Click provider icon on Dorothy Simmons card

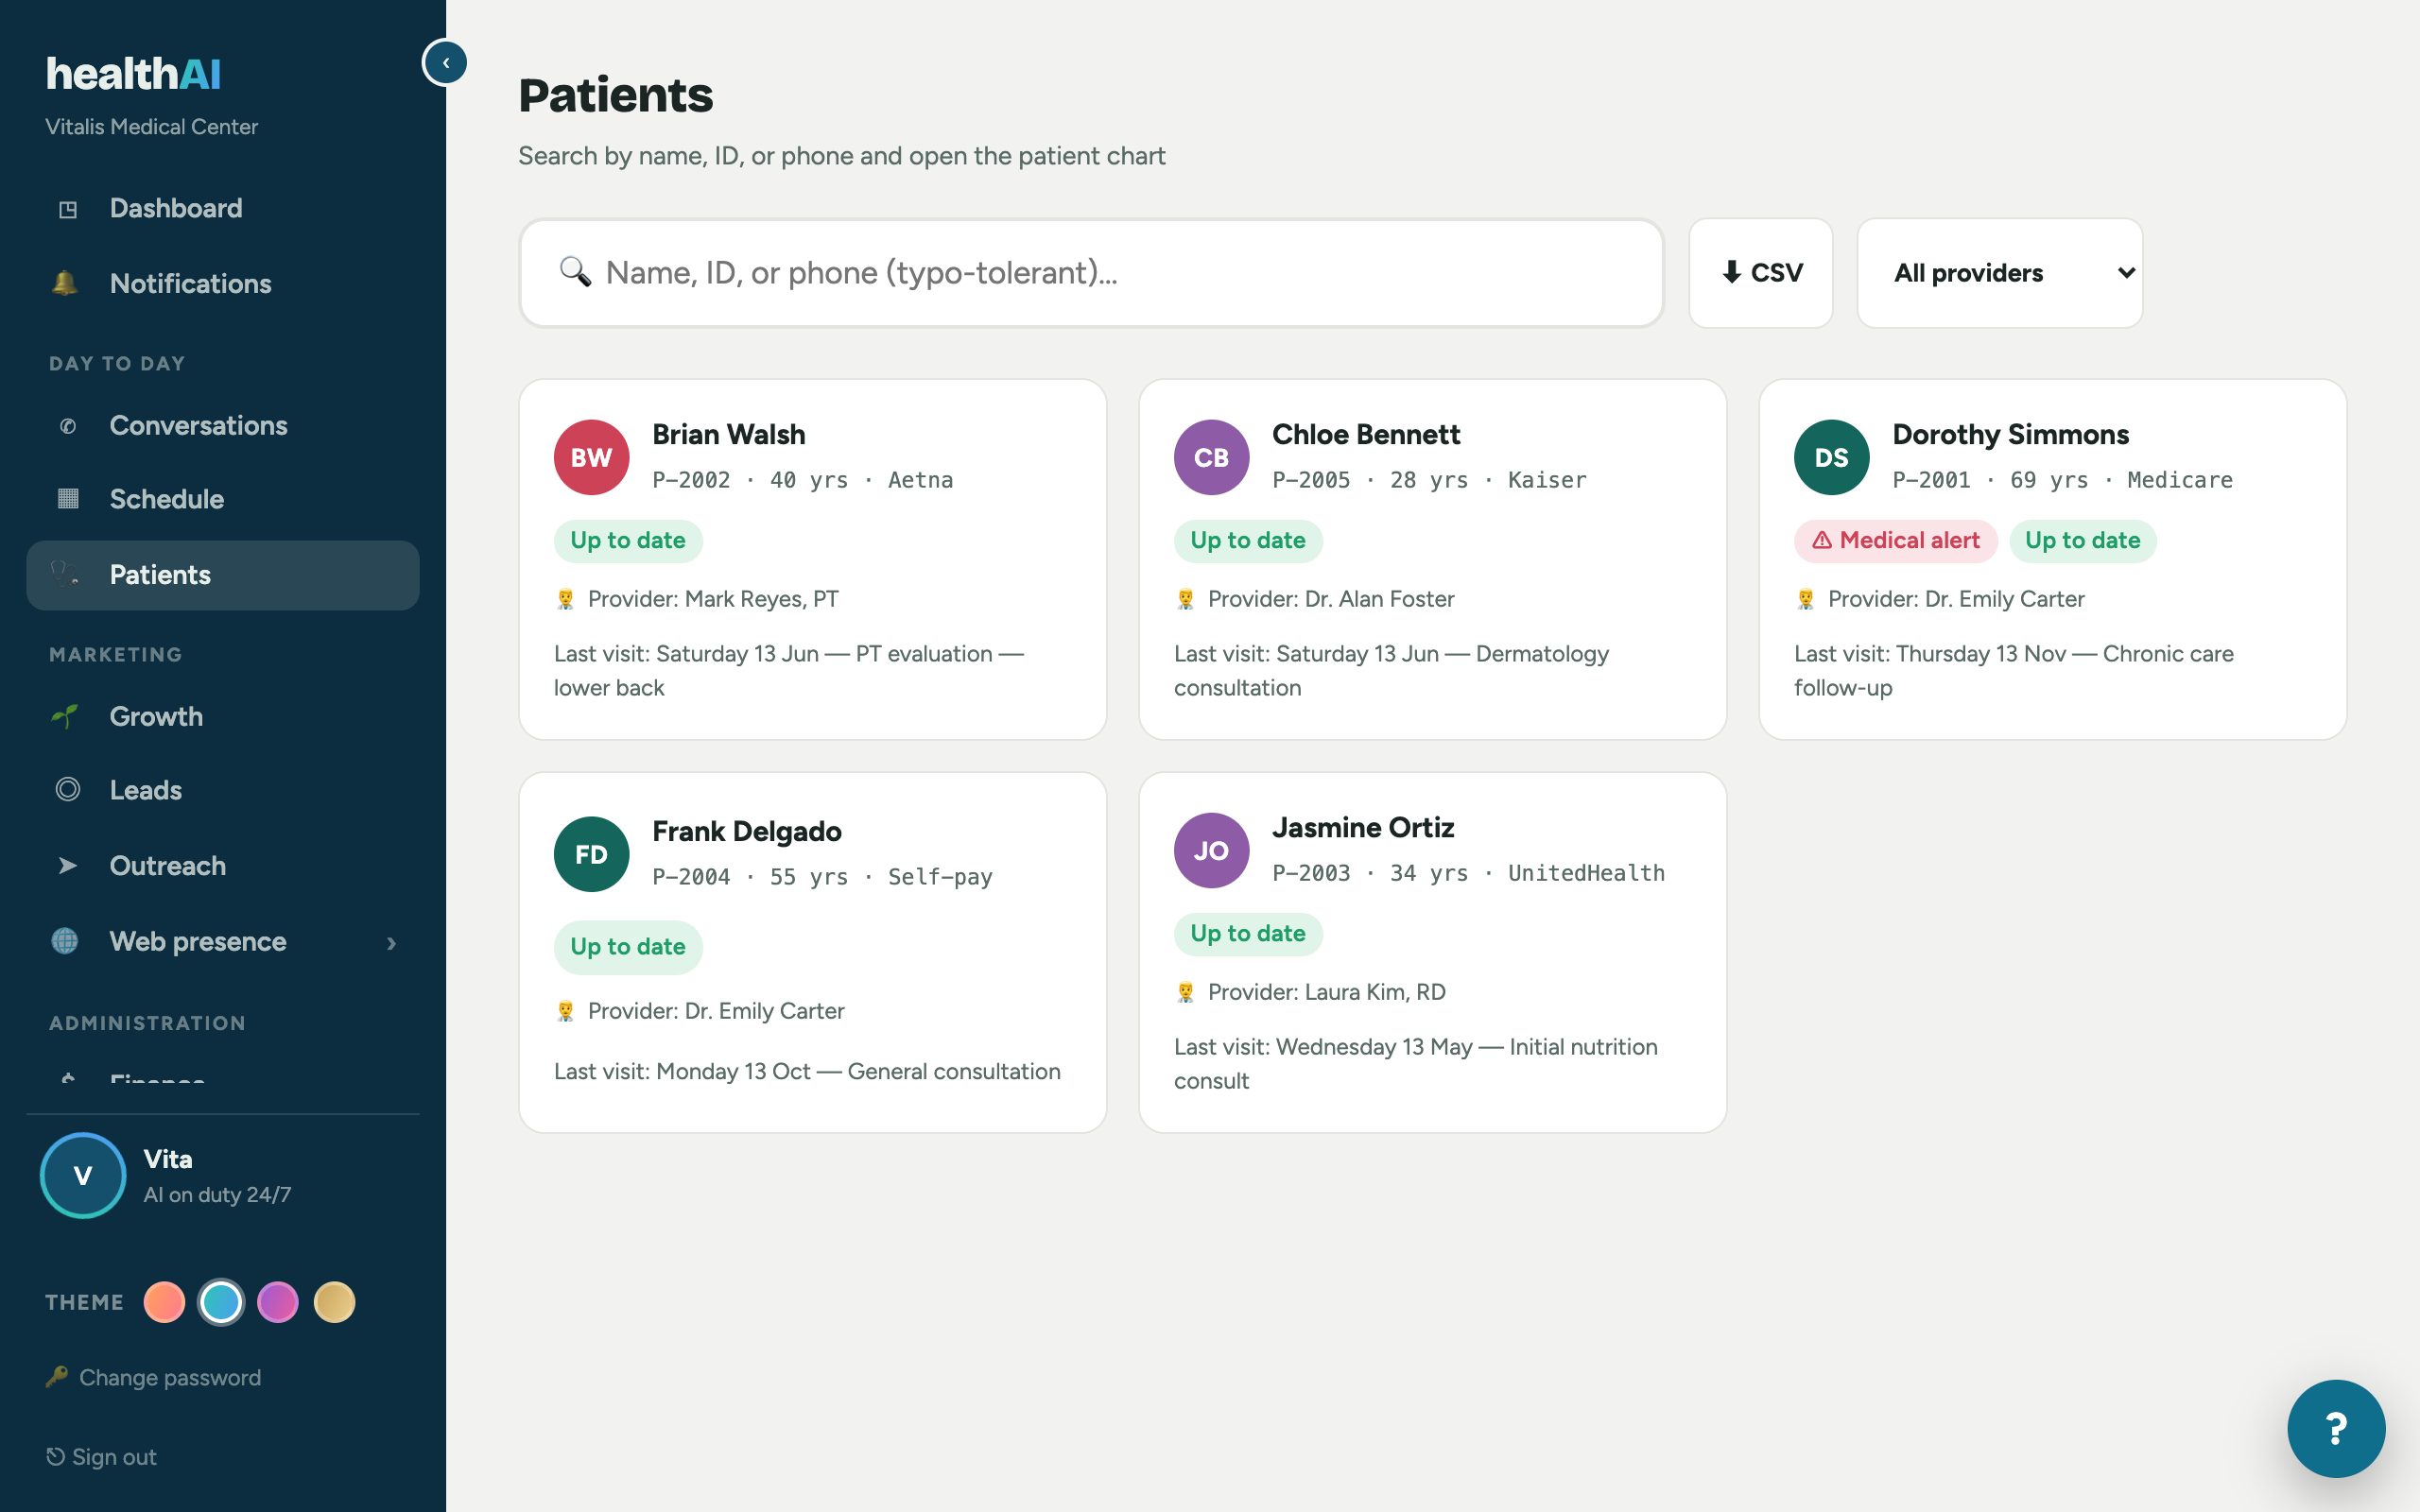point(1805,599)
